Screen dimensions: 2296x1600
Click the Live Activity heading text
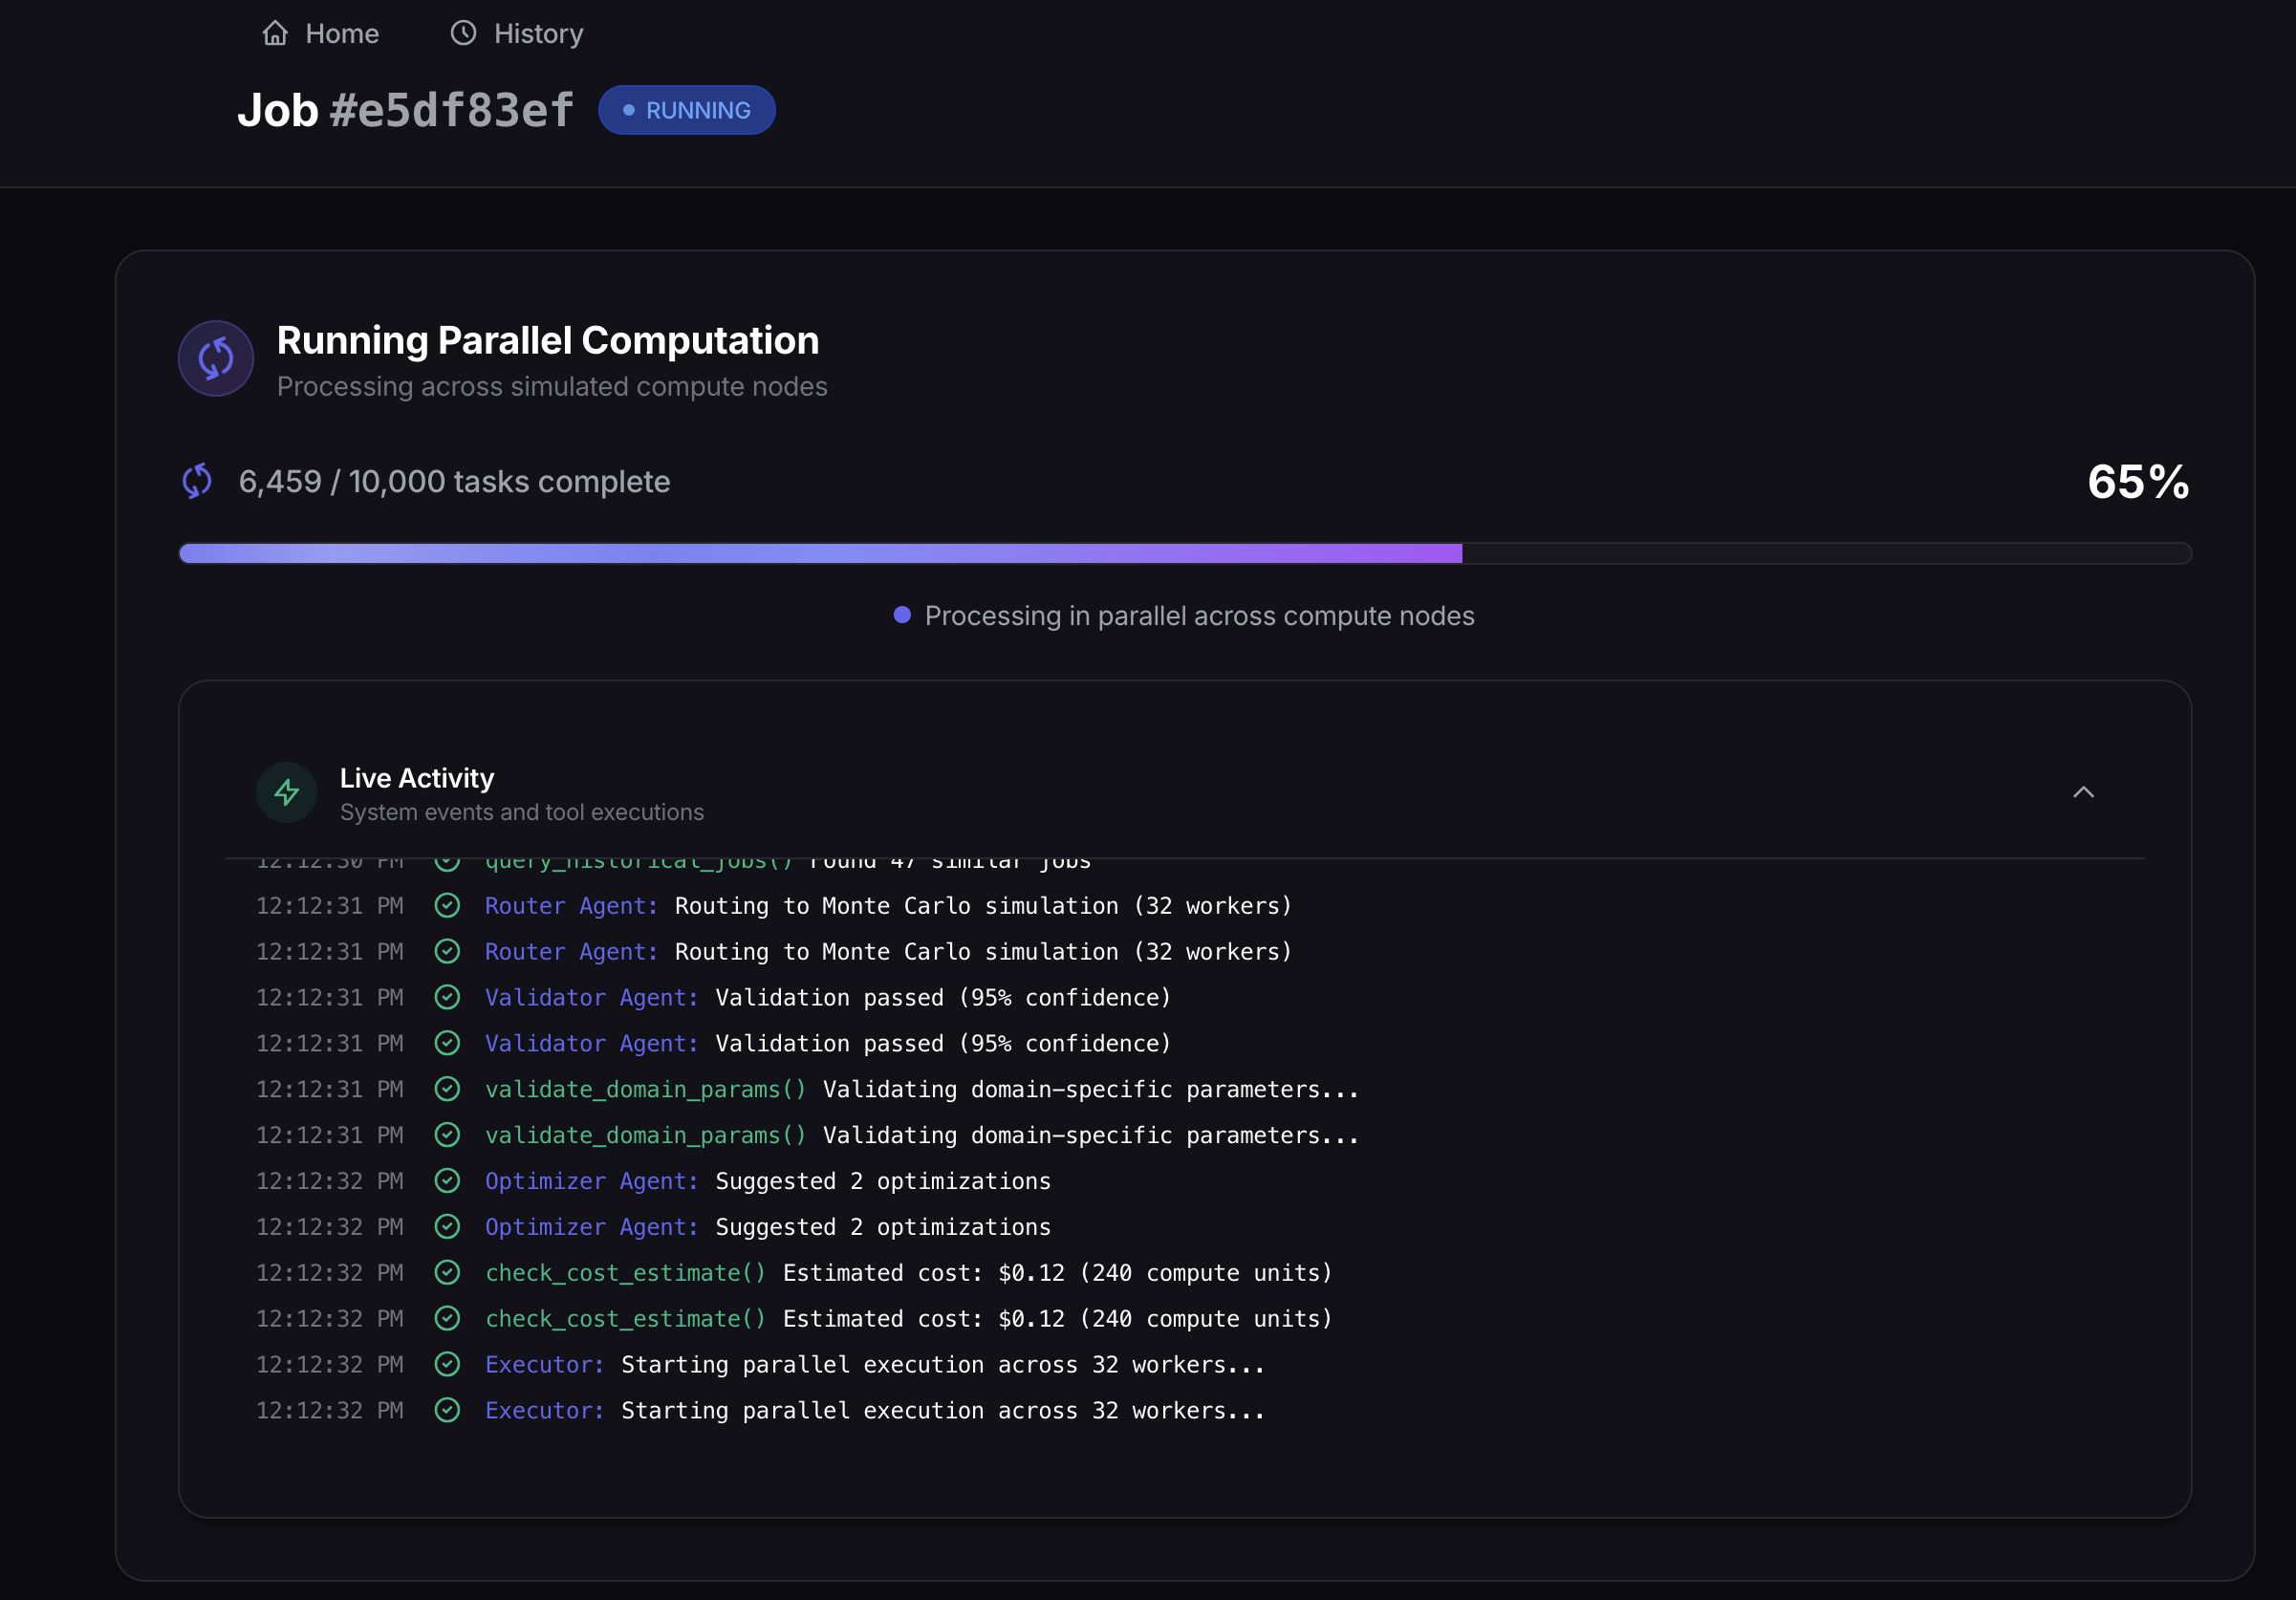click(x=417, y=778)
